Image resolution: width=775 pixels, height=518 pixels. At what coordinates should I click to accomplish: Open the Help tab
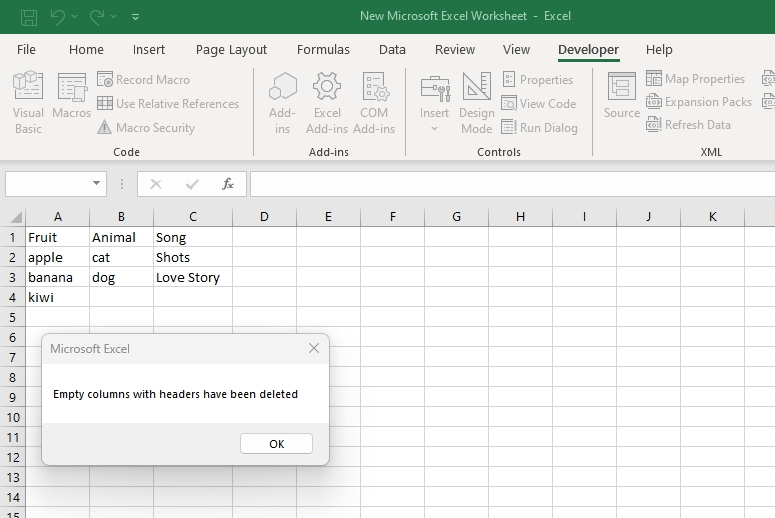tap(659, 49)
